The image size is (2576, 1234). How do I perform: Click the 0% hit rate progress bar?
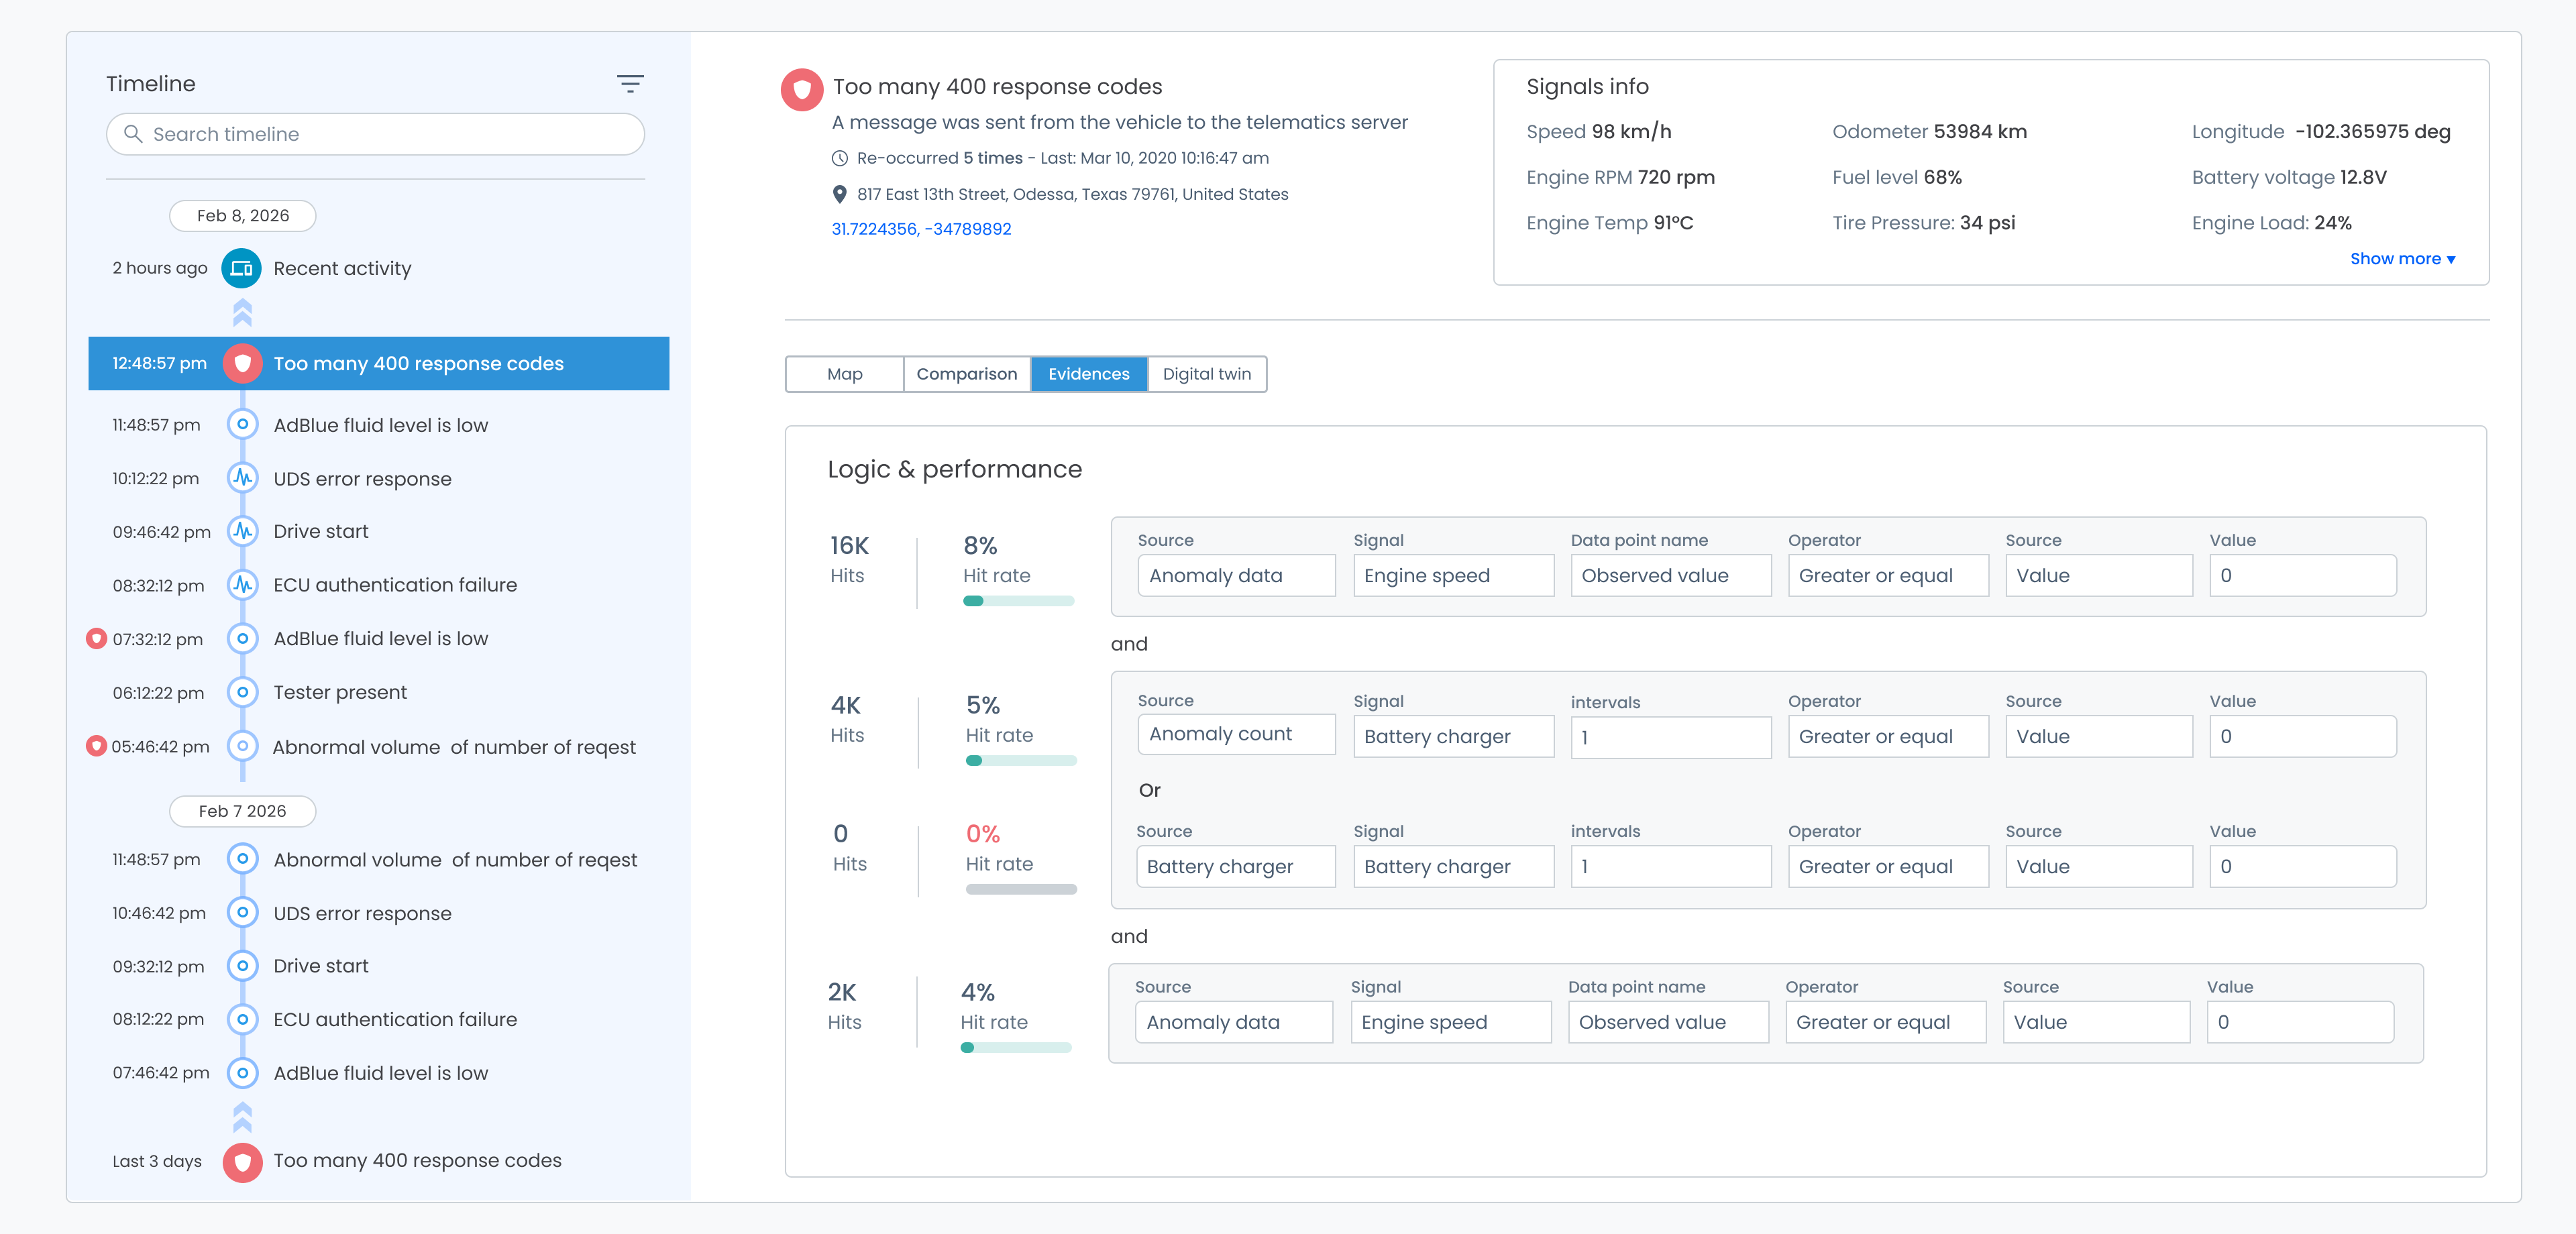(1021, 889)
